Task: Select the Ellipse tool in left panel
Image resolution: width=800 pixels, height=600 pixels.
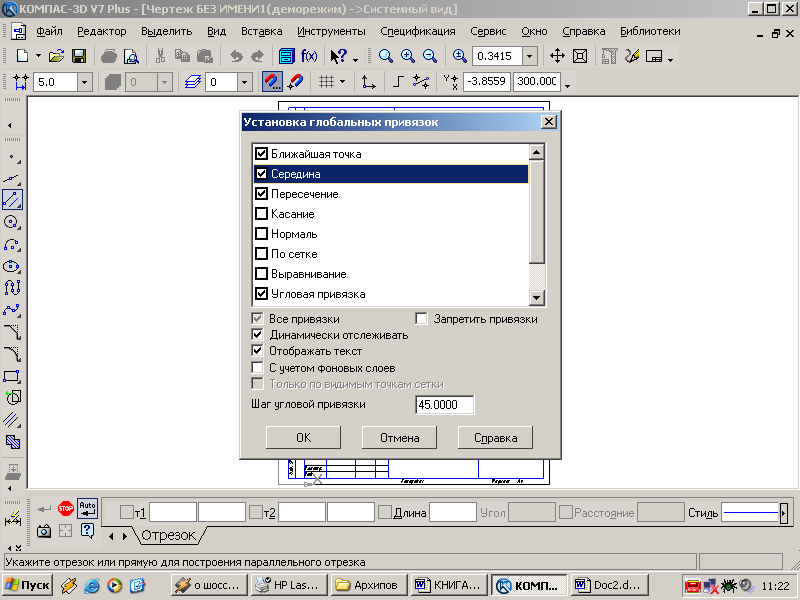Action: coord(12,266)
